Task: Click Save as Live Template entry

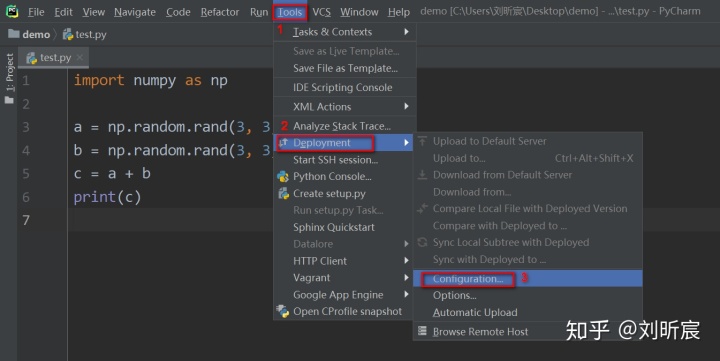Action: [x=345, y=51]
